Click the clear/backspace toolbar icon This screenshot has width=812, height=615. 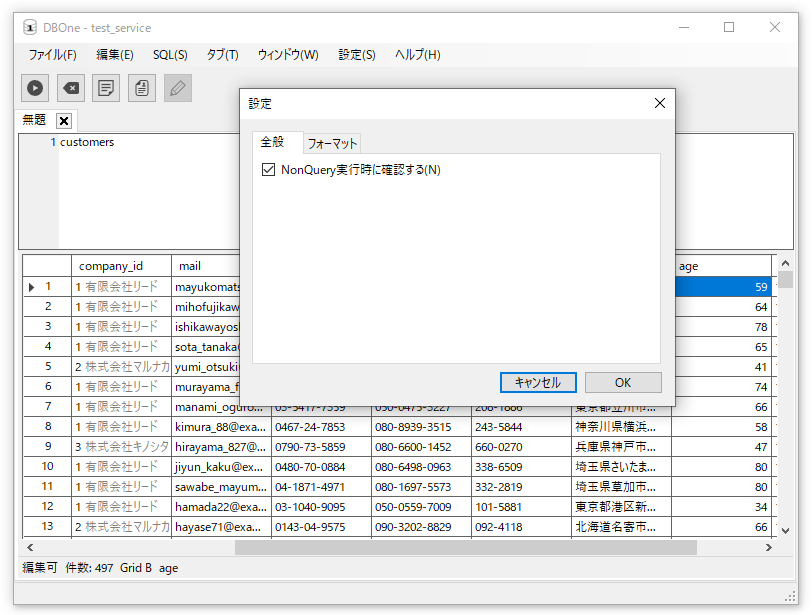click(71, 88)
